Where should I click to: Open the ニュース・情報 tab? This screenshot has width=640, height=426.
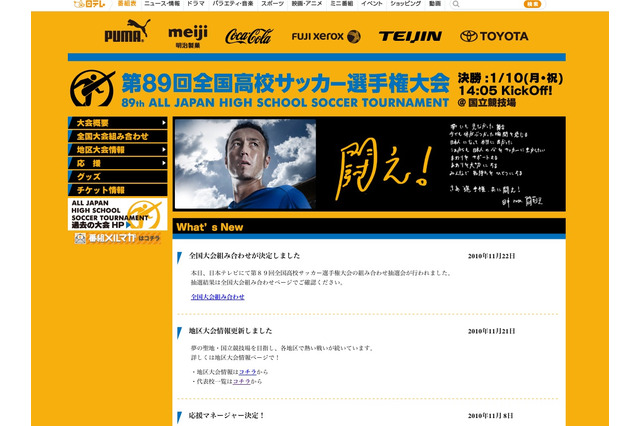pyautogui.click(x=162, y=4)
